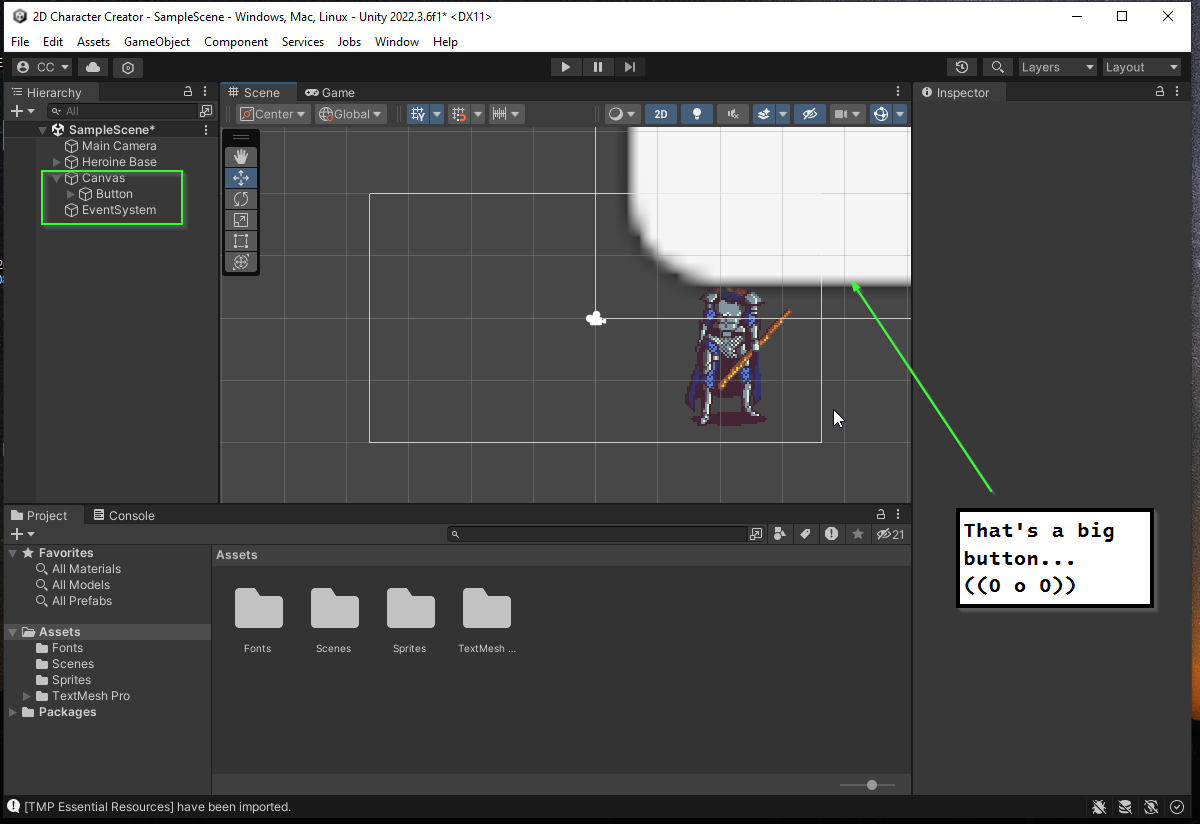Toggle scene lighting bulb
This screenshot has height=824, width=1200.
point(697,114)
